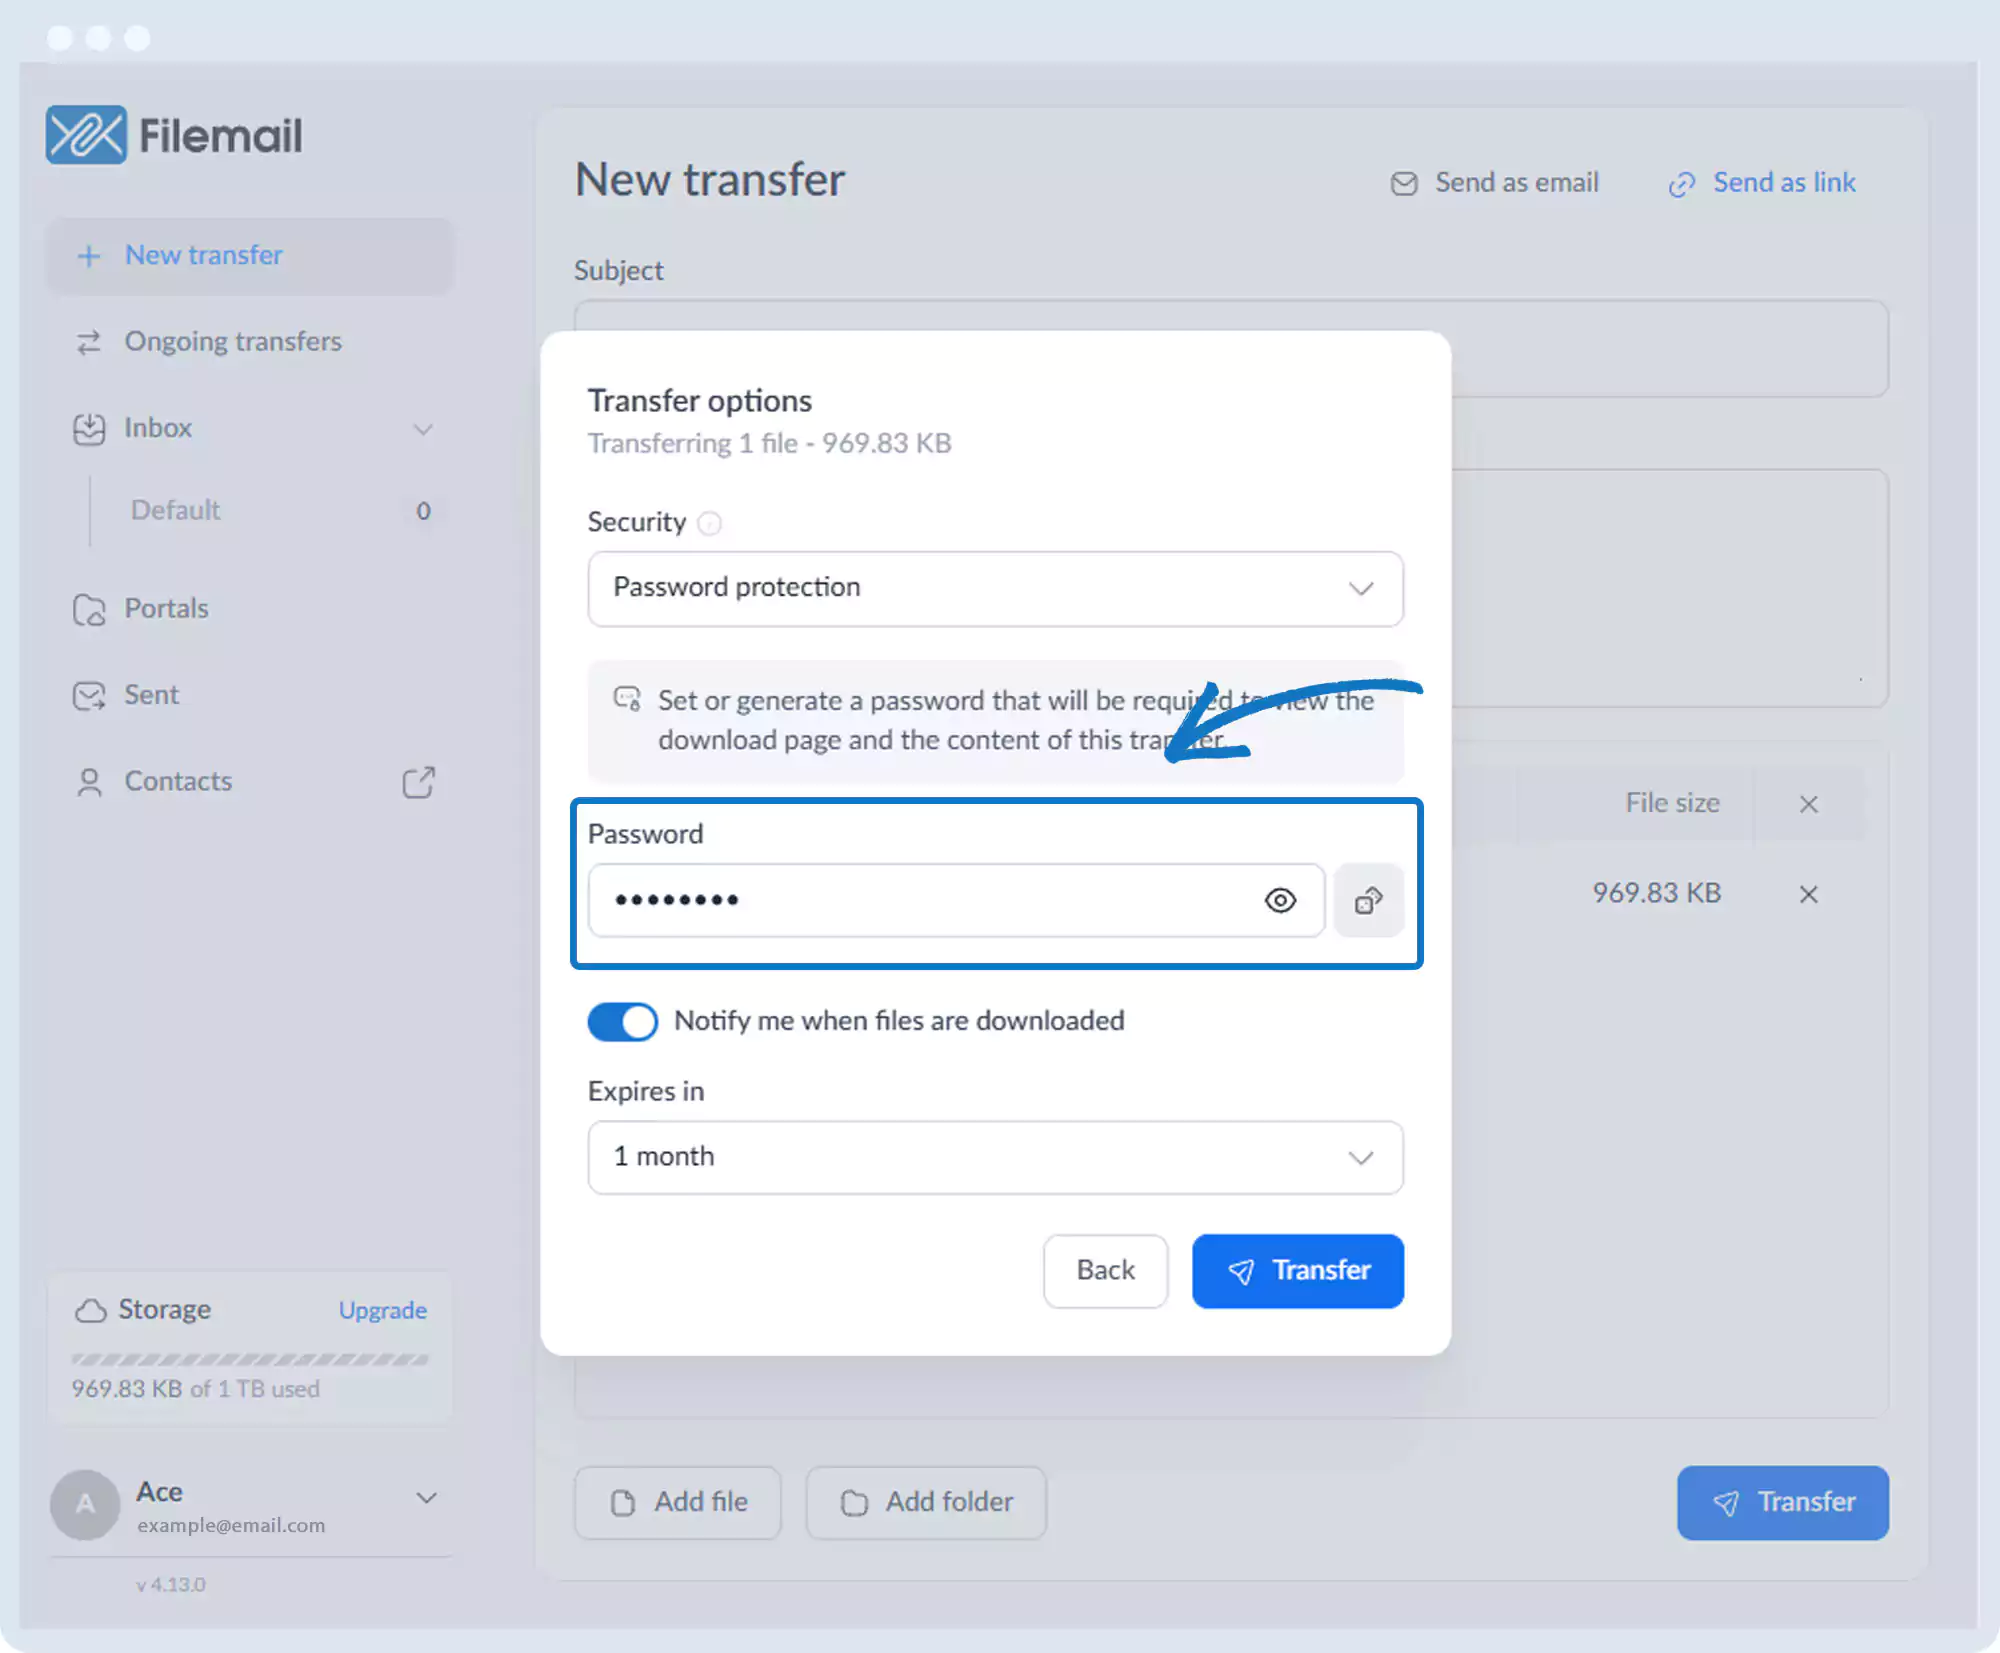Expand the Inbox section chevron
This screenshot has width=2000, height=1653.
click(423, 429)
